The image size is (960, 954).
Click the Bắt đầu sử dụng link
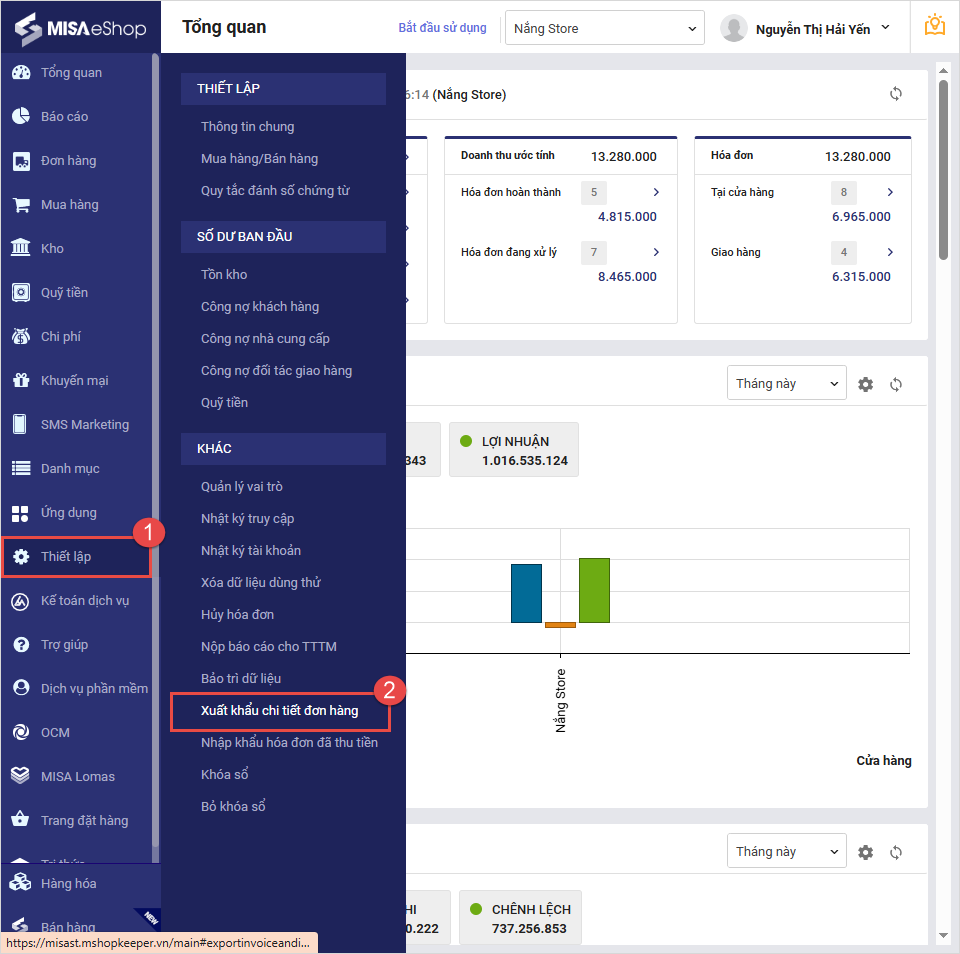[x=442, y=28]
